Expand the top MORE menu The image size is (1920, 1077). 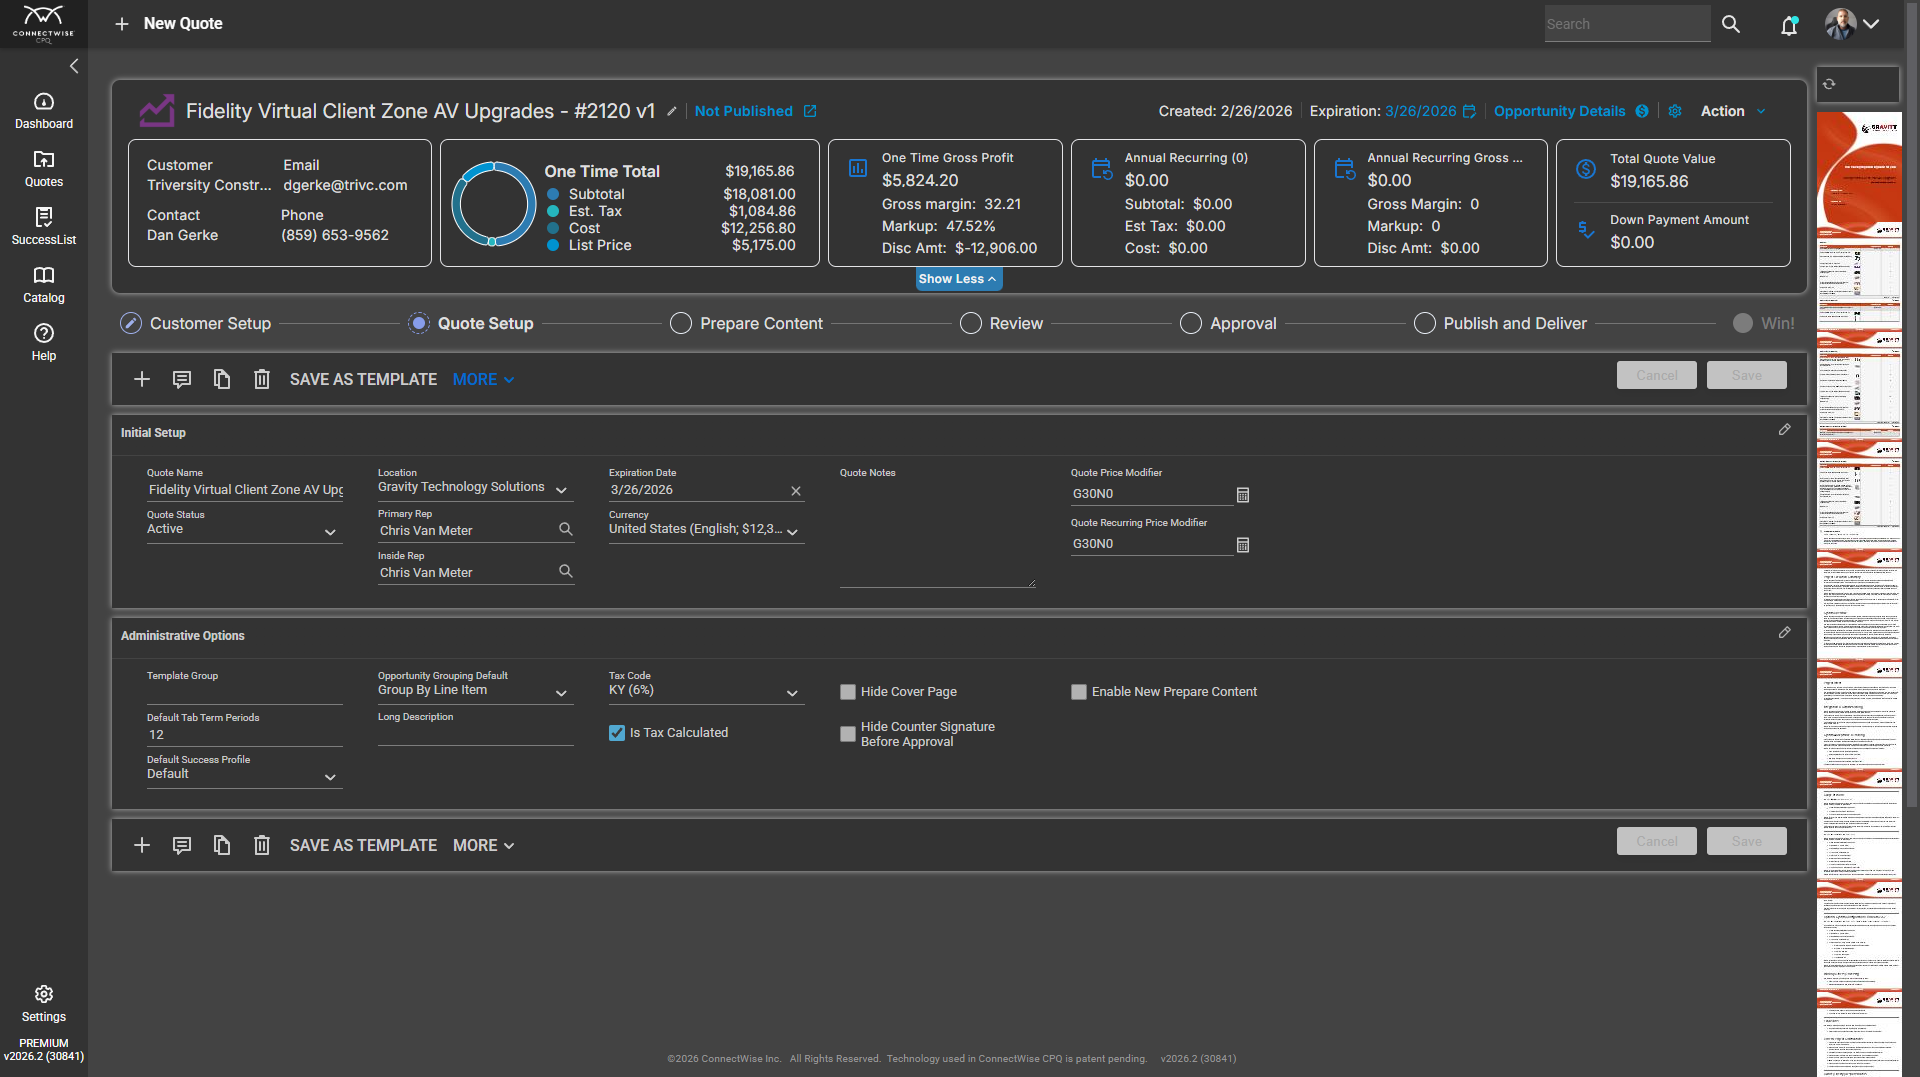pyautogui.click(x=483, y=380)
